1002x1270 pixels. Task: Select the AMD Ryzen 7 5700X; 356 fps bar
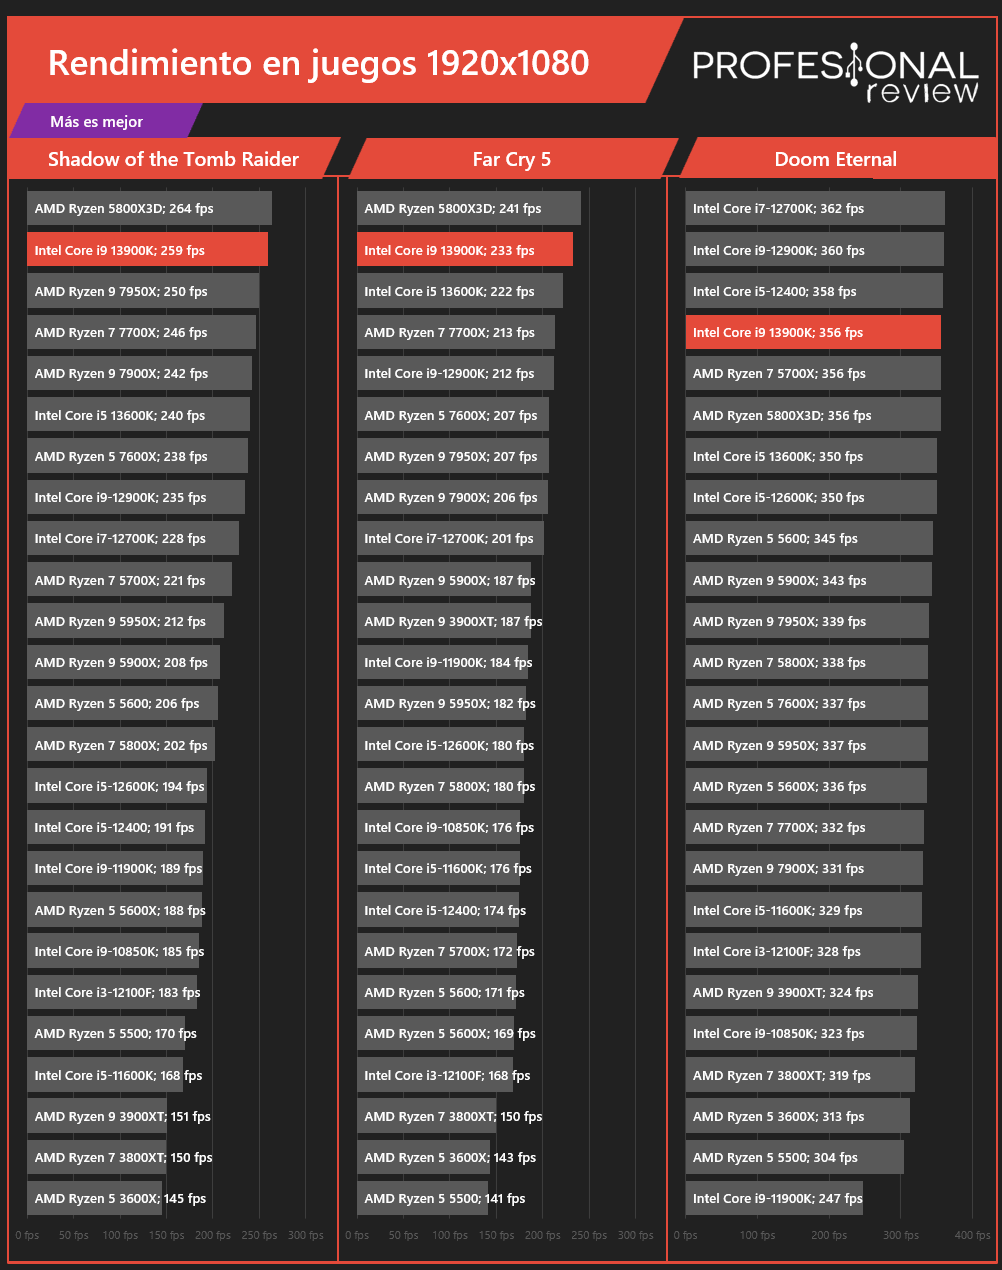[813, 373]
